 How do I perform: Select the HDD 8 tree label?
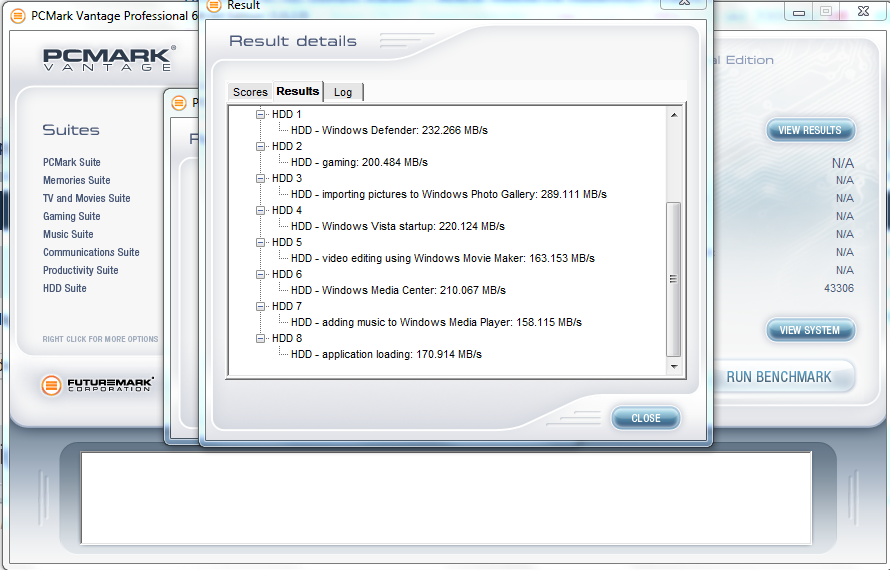(287, 338)
